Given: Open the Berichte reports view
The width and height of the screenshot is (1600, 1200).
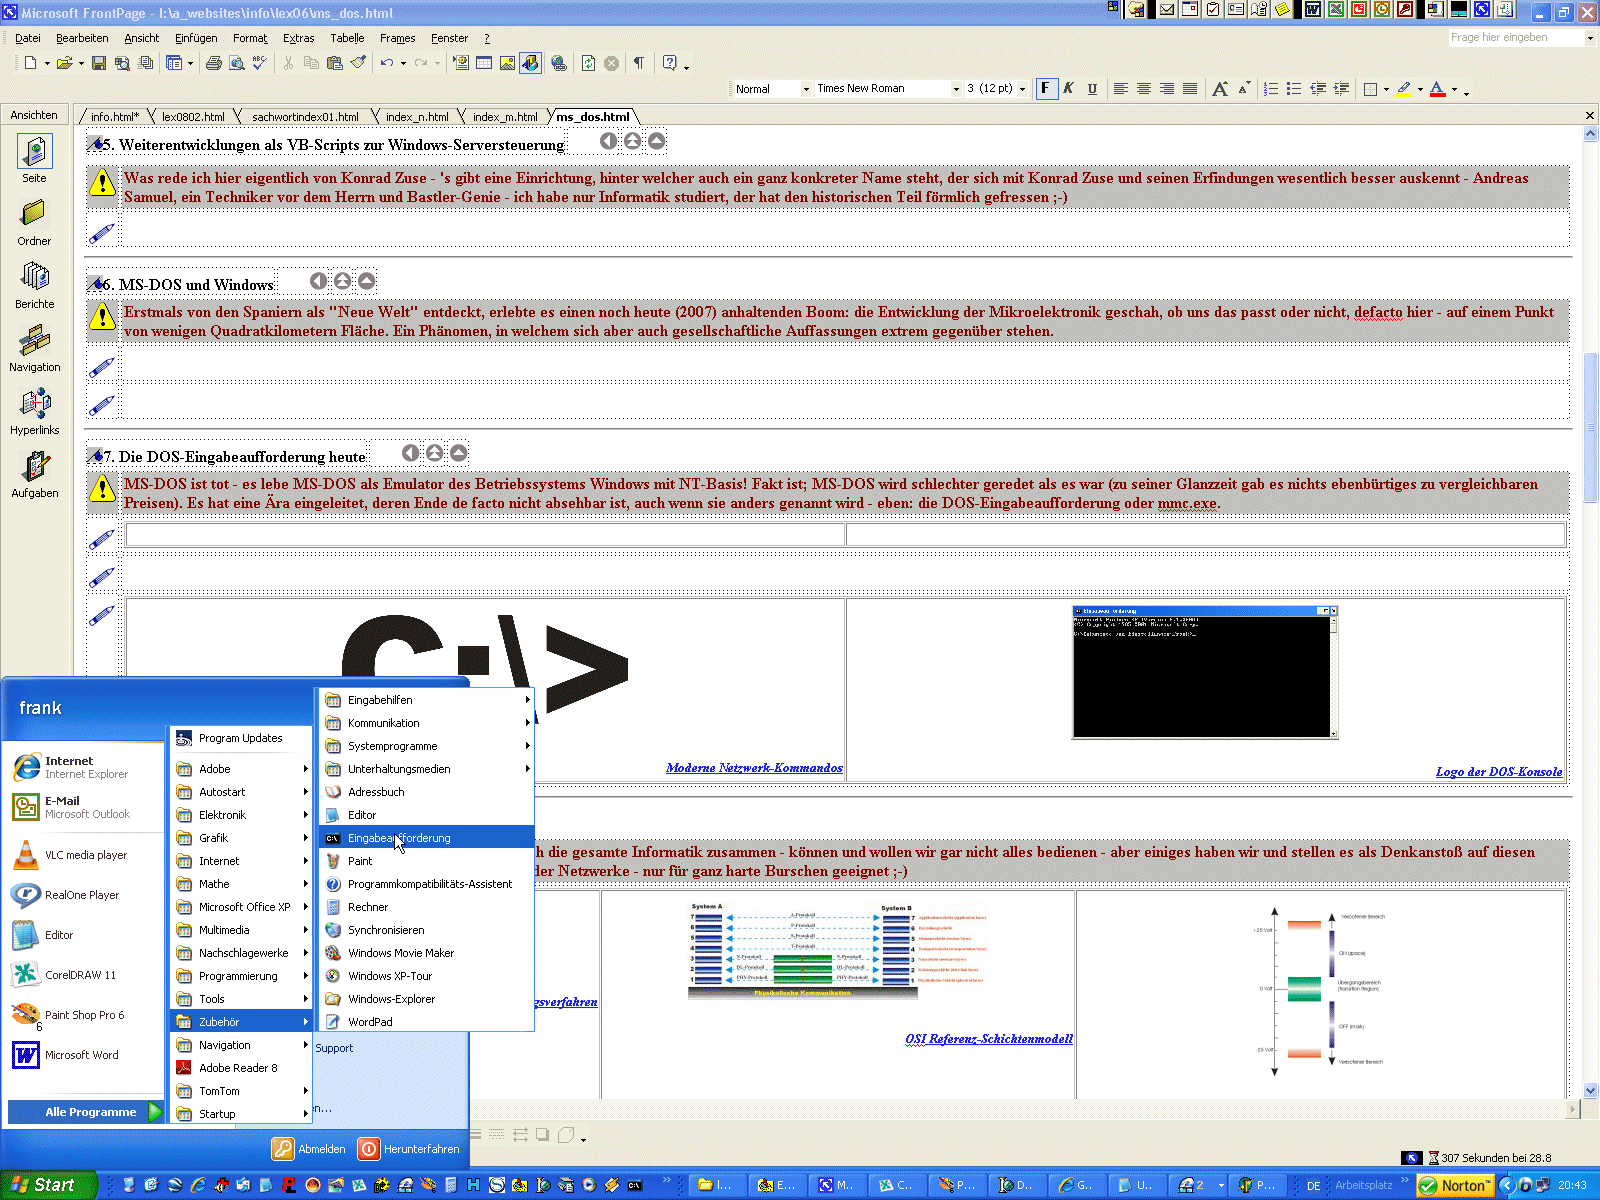Looking at the screenshot, I should (x=34, y=285).
